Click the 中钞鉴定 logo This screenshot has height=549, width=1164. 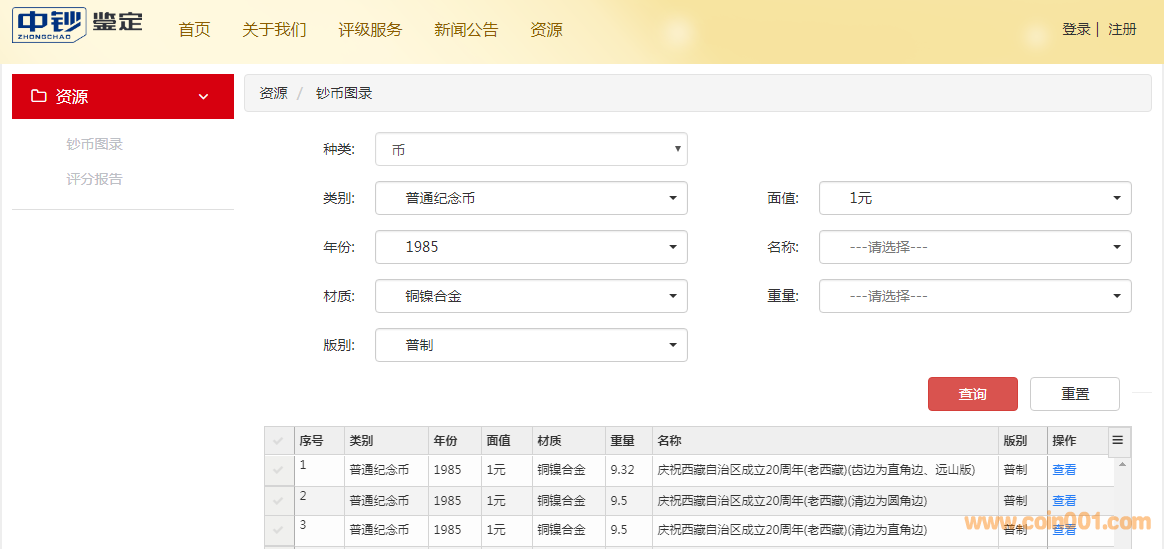[78, 24]
